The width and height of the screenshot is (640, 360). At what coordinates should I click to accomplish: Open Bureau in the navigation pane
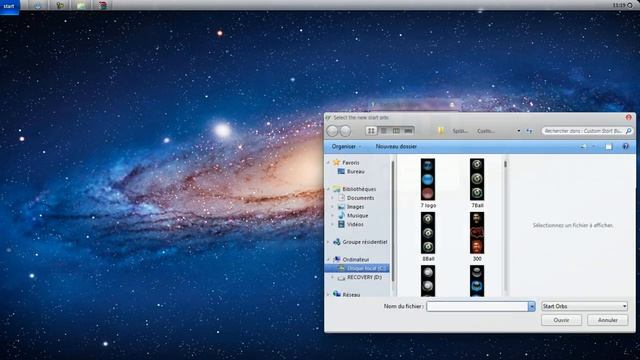pos(356,172)
